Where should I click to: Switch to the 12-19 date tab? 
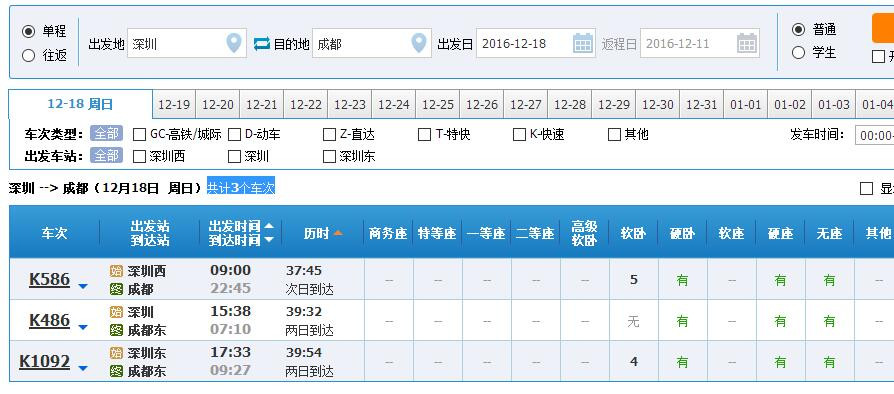click(x=174, y=105)
